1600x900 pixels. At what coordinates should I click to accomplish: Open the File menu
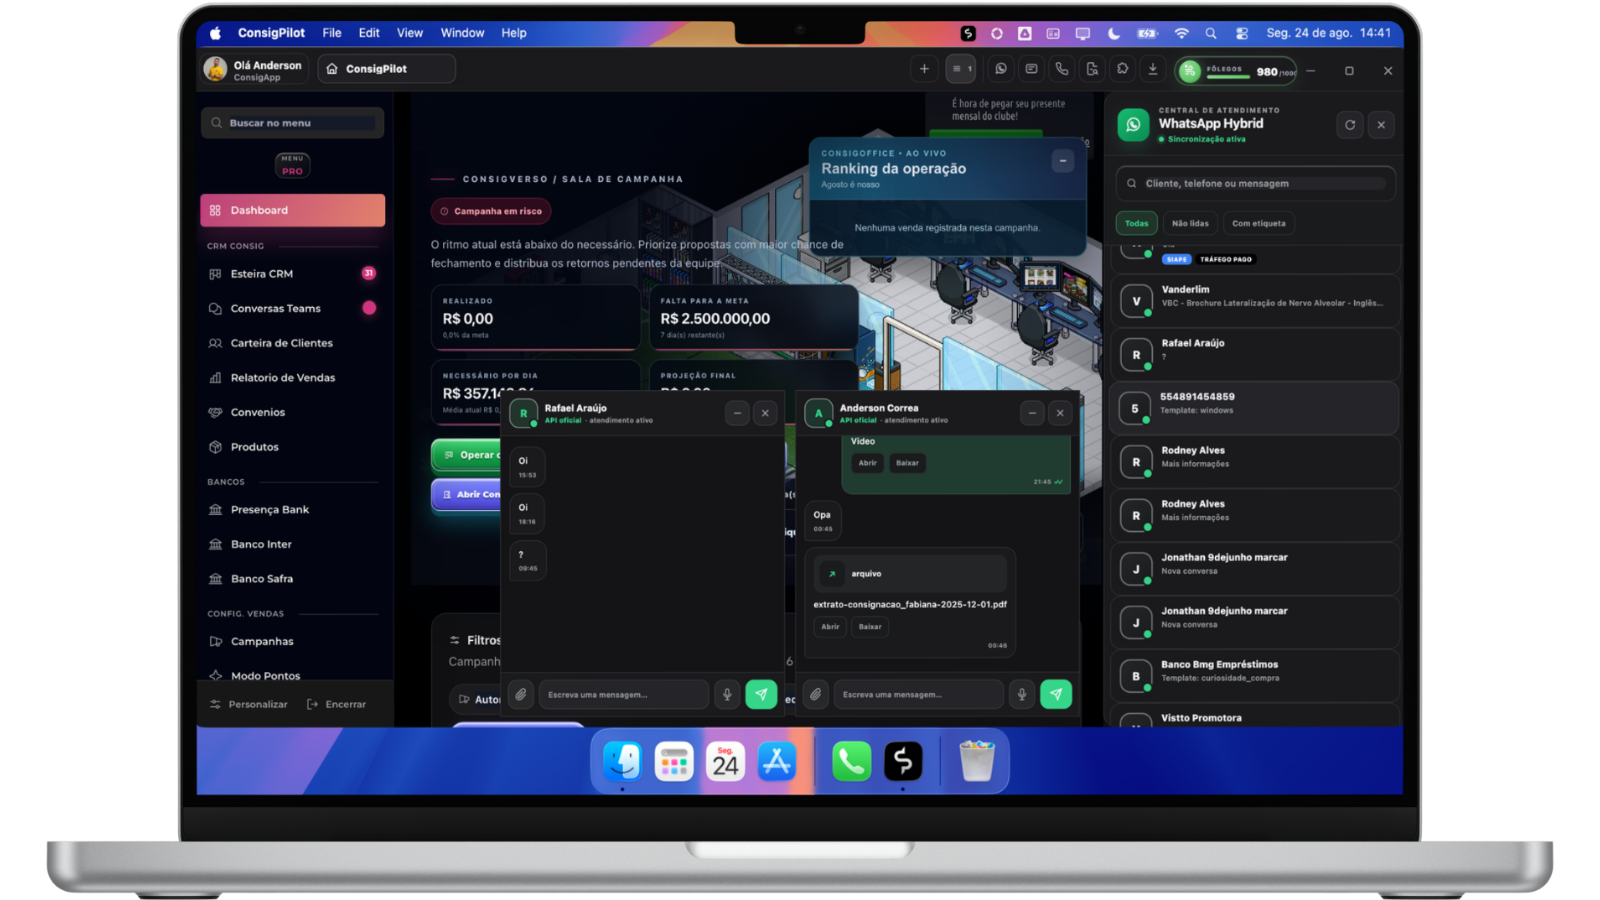[x=332, y=33]
